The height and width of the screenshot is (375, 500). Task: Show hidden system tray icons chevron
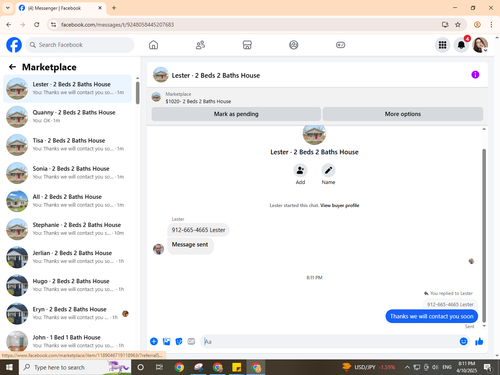coord(407,367)
